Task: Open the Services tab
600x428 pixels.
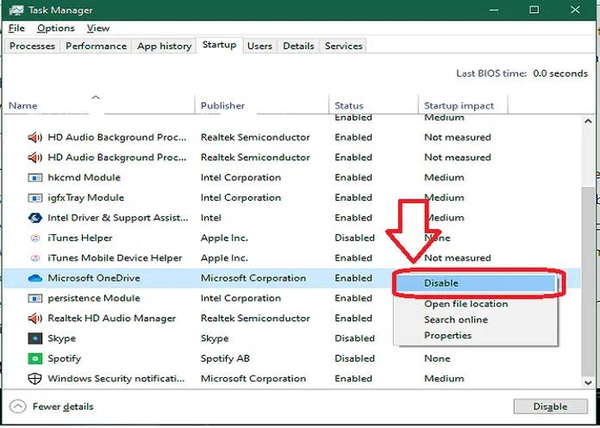Action: point(344,46)
